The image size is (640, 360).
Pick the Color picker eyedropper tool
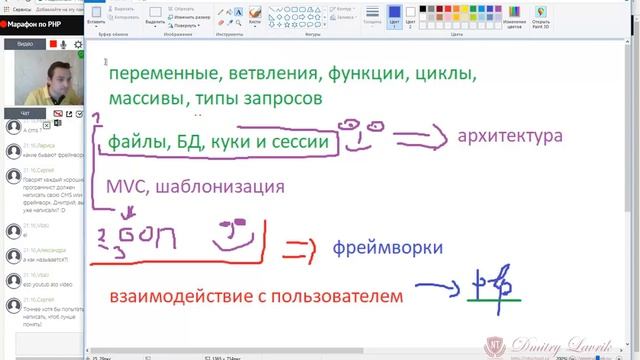[230, 22]
